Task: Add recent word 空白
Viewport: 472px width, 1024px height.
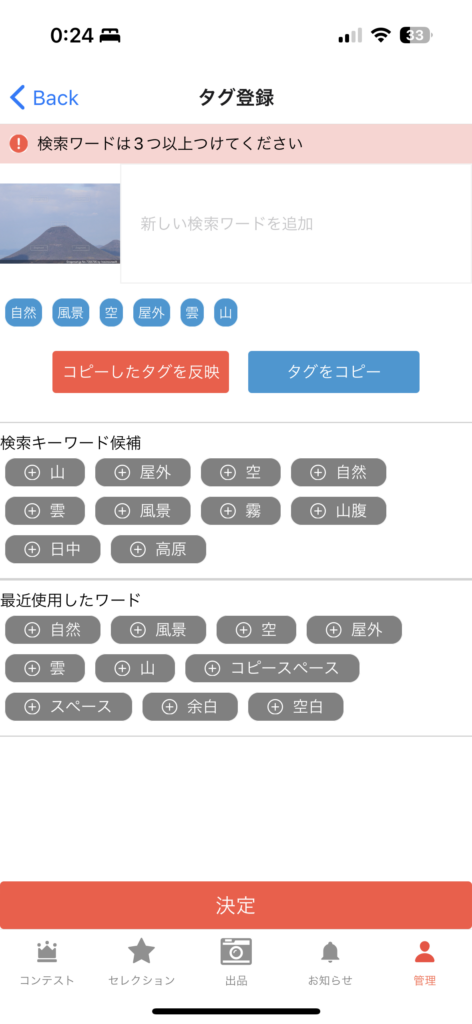Action: point(296,707)
